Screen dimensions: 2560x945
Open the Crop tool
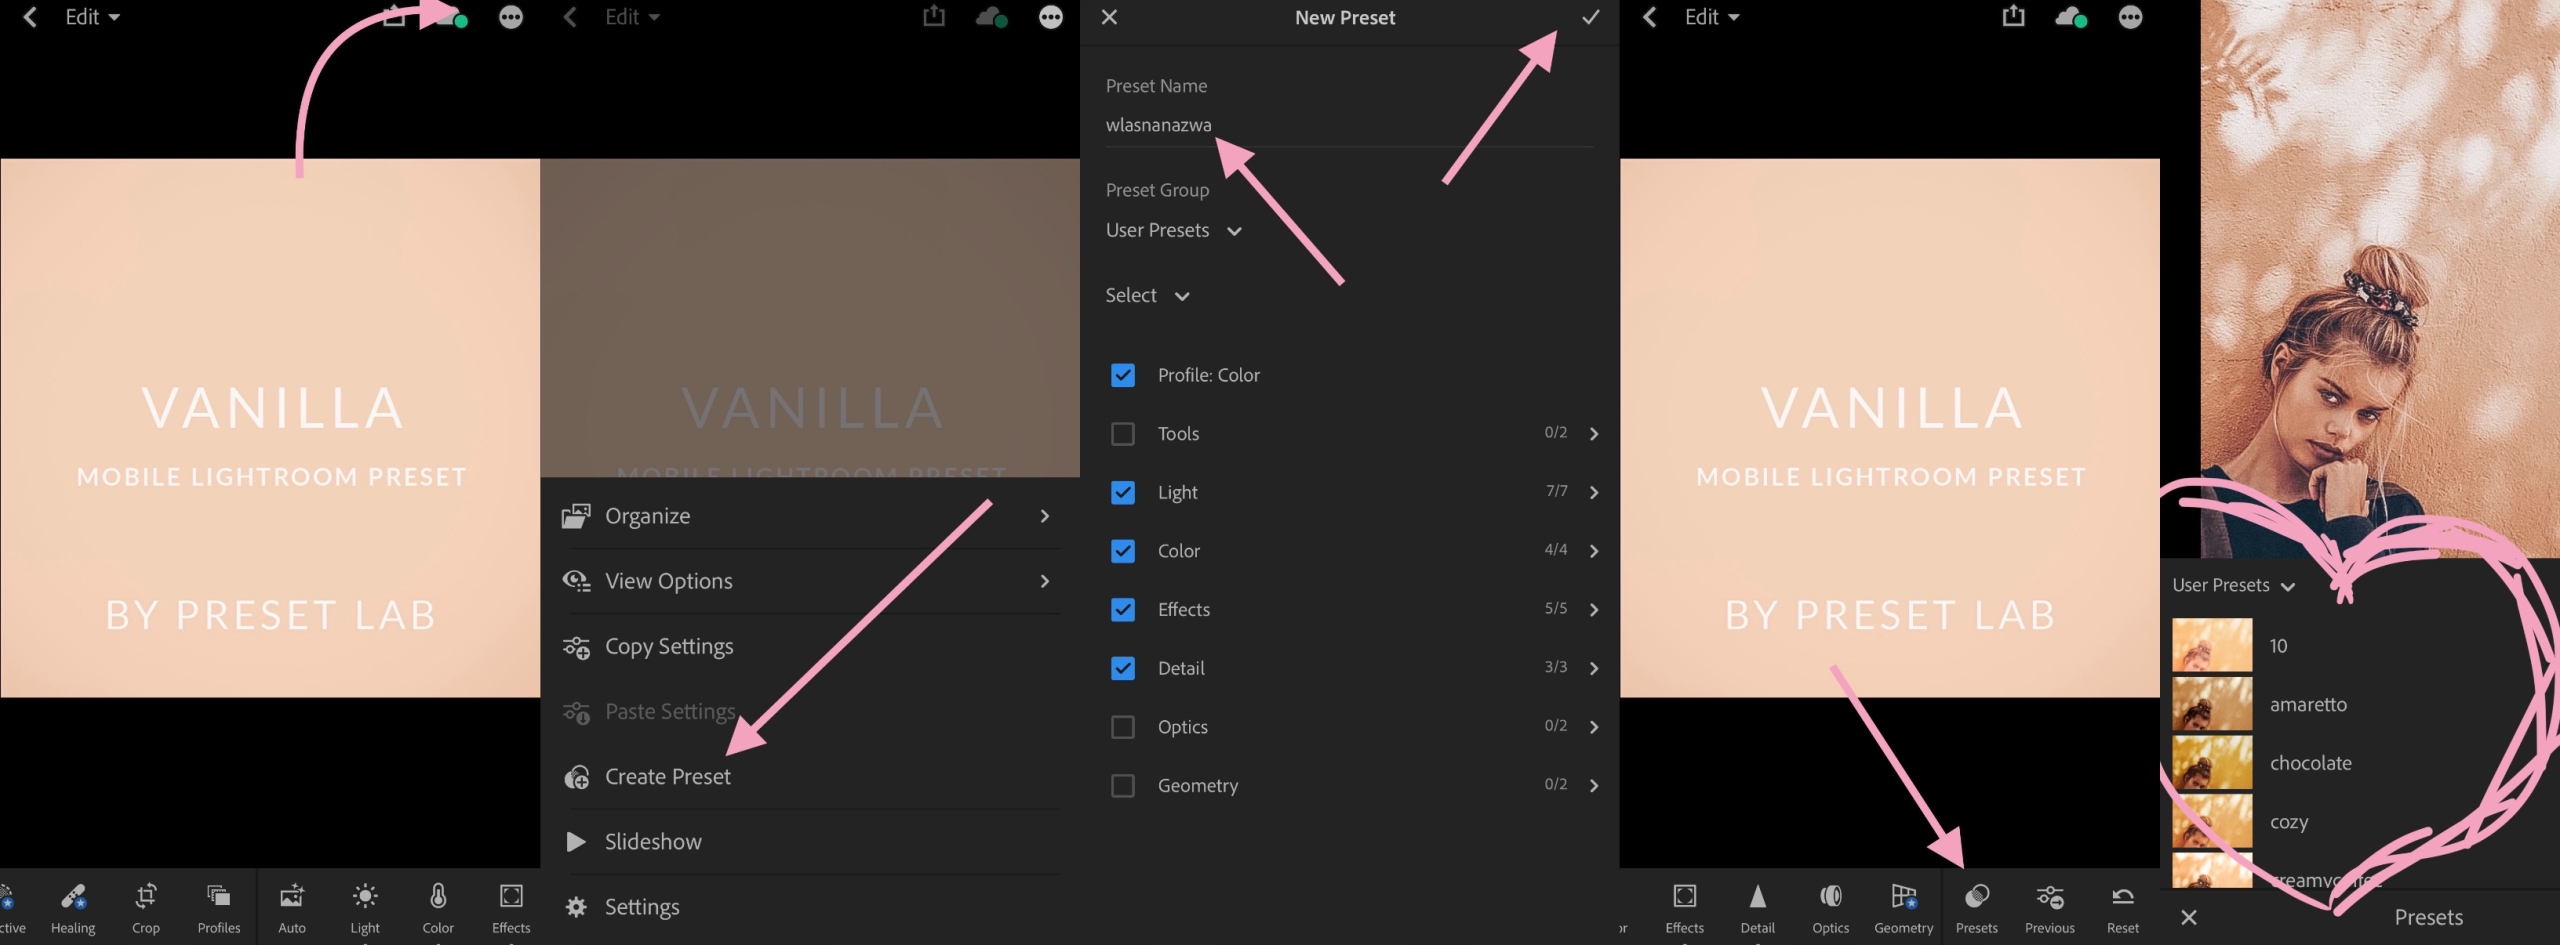click(x=144, y=905)
